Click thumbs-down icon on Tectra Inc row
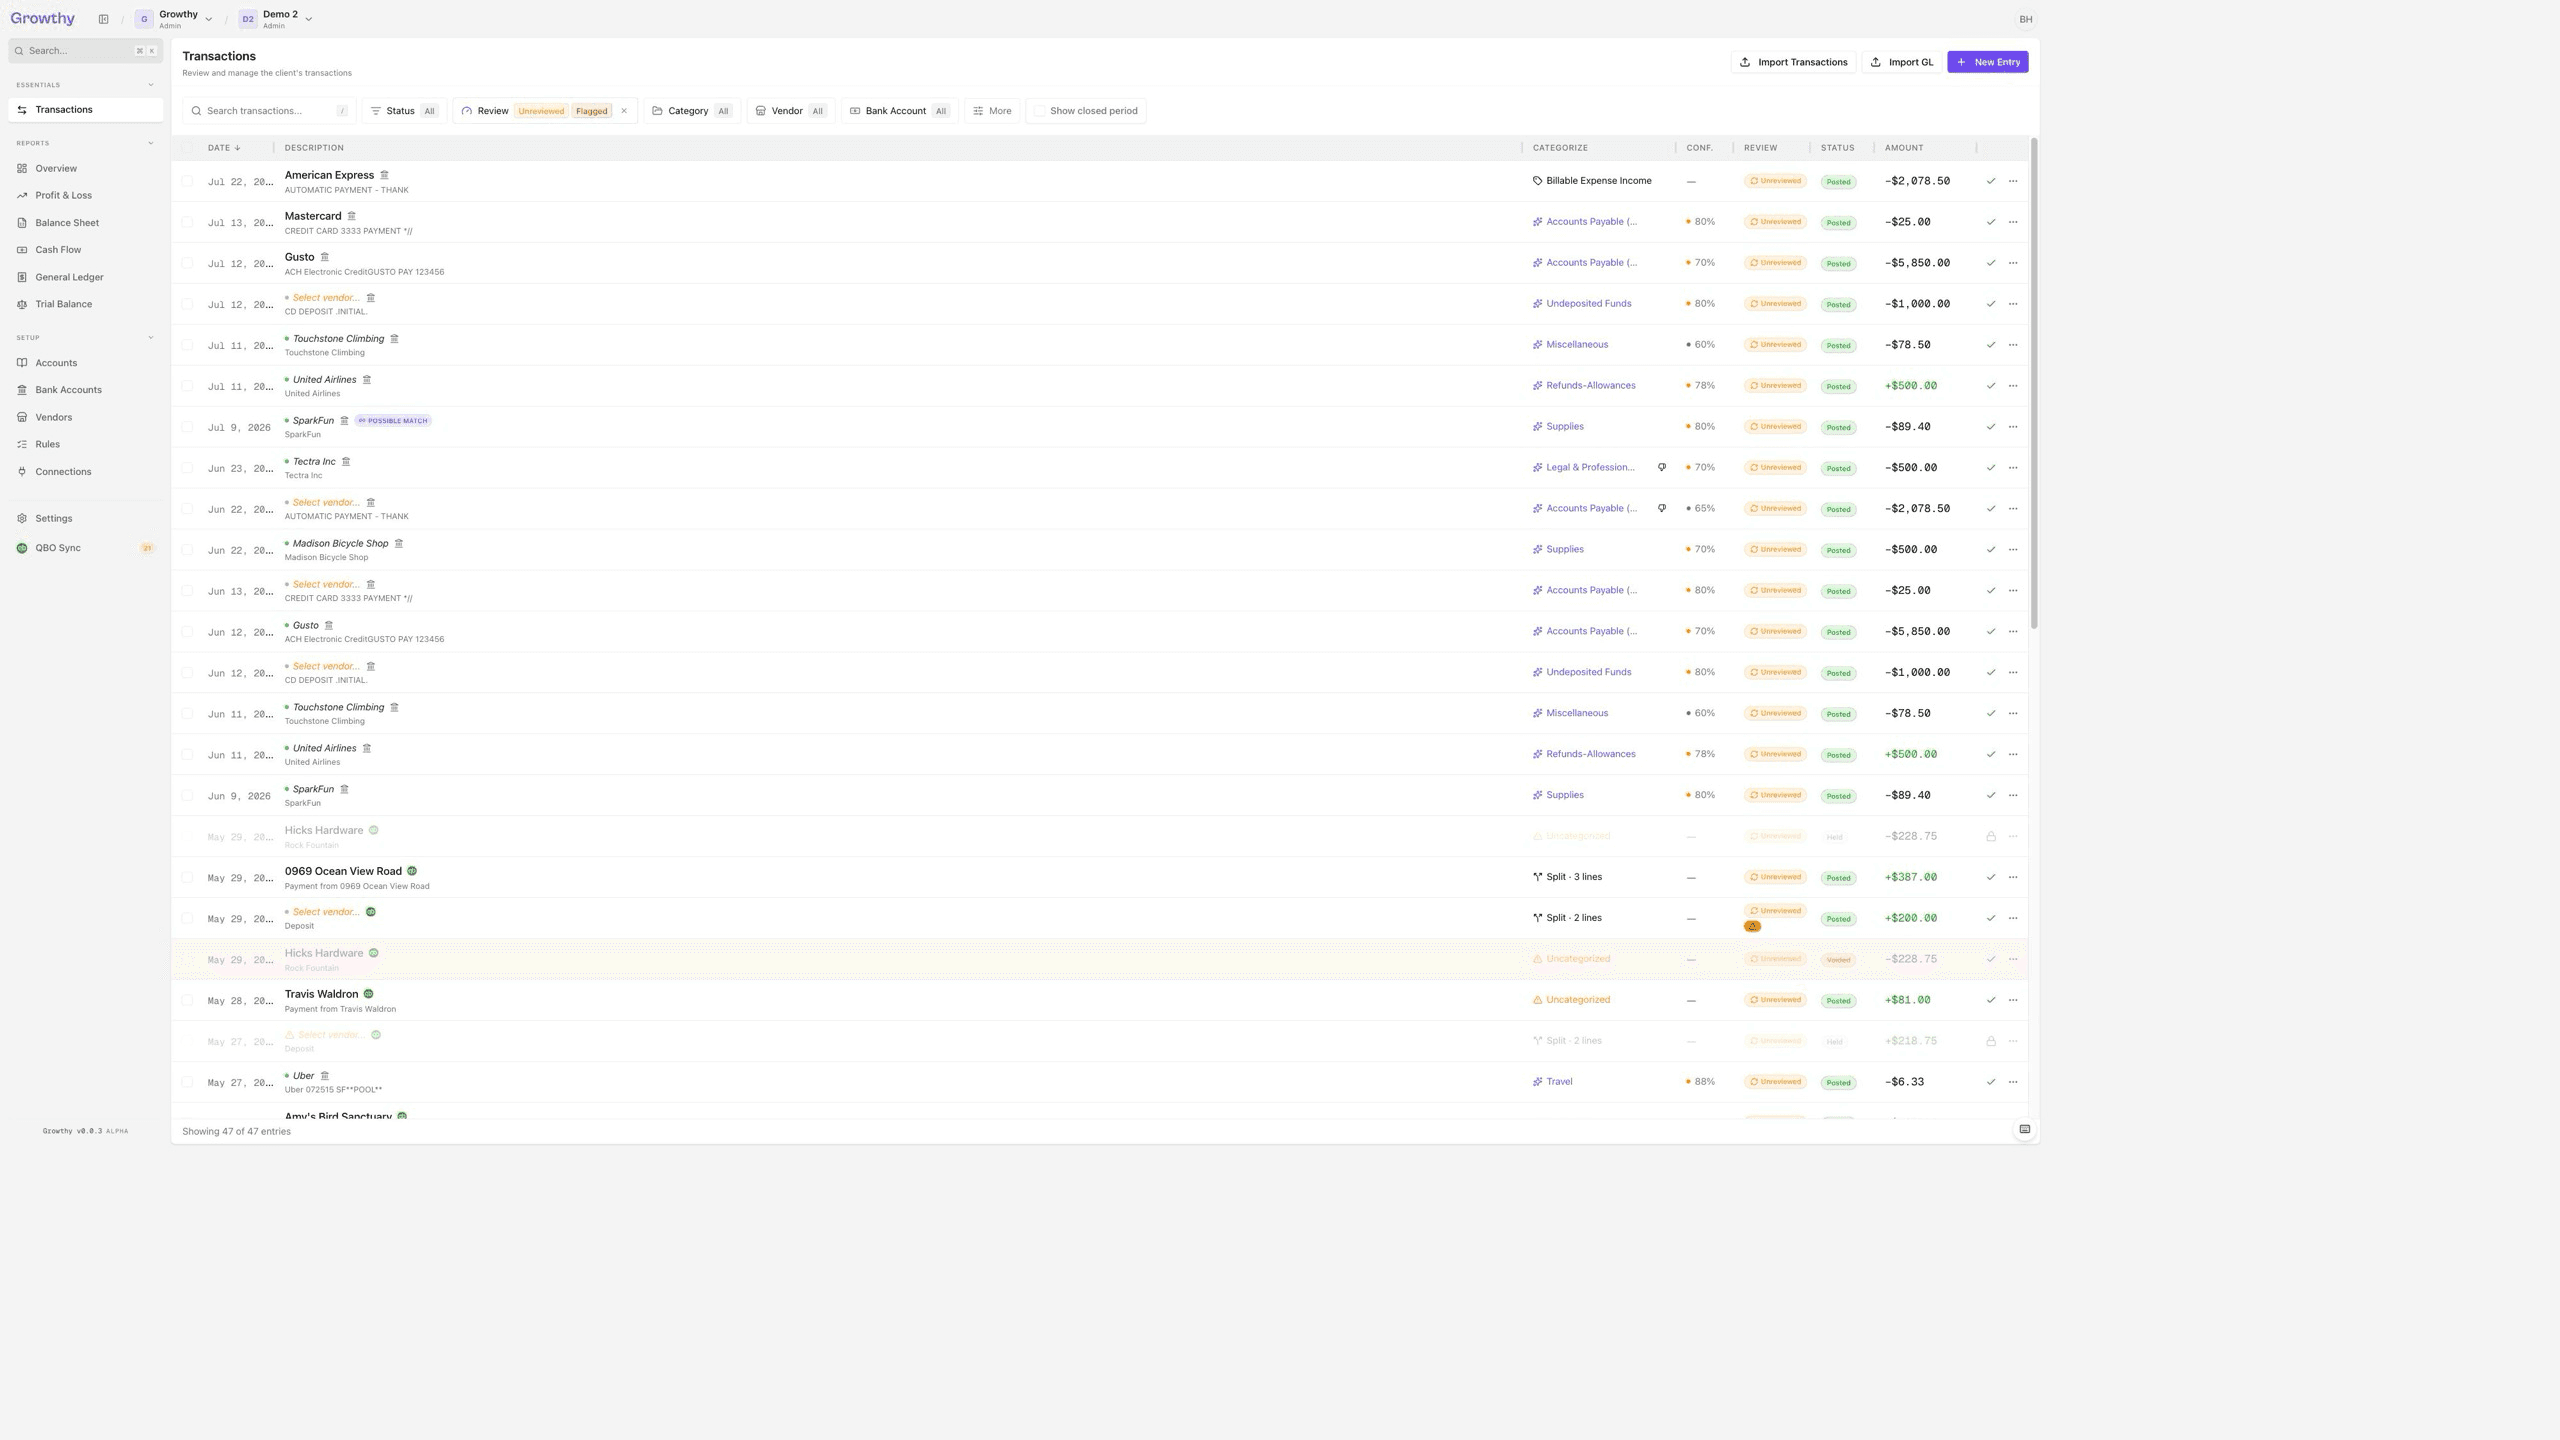 pyautogui.click(x=1662, y=467)
